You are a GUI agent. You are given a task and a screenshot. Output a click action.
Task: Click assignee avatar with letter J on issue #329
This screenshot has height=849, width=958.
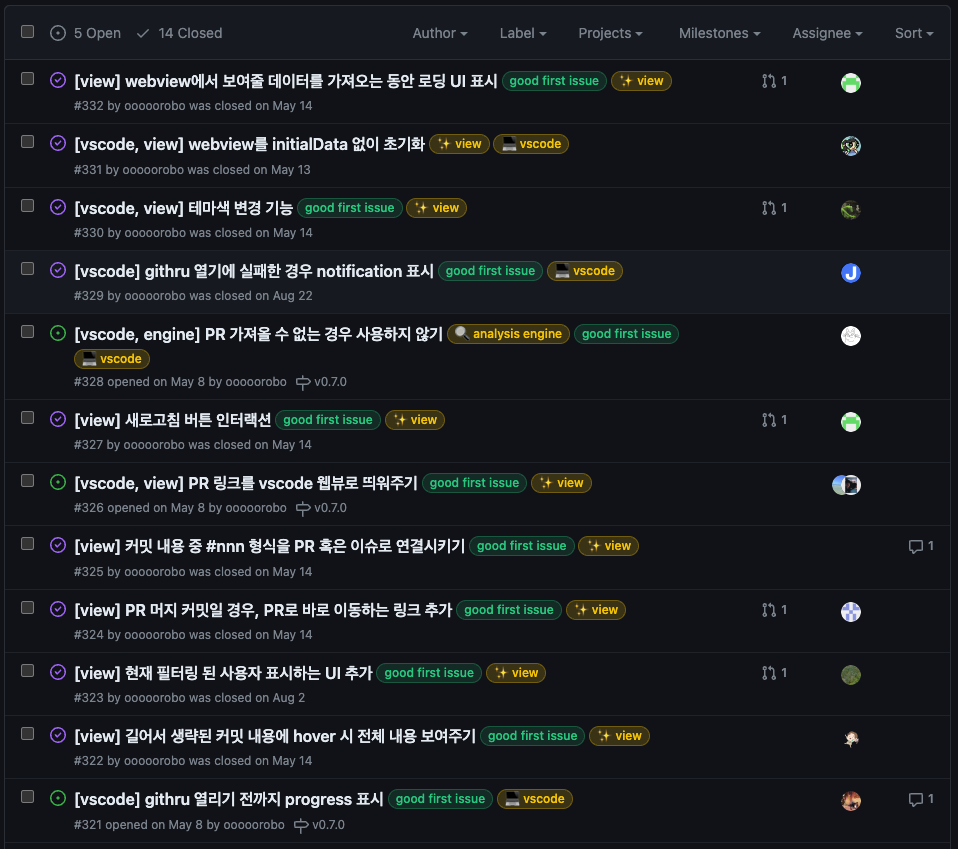coord(850,272)
